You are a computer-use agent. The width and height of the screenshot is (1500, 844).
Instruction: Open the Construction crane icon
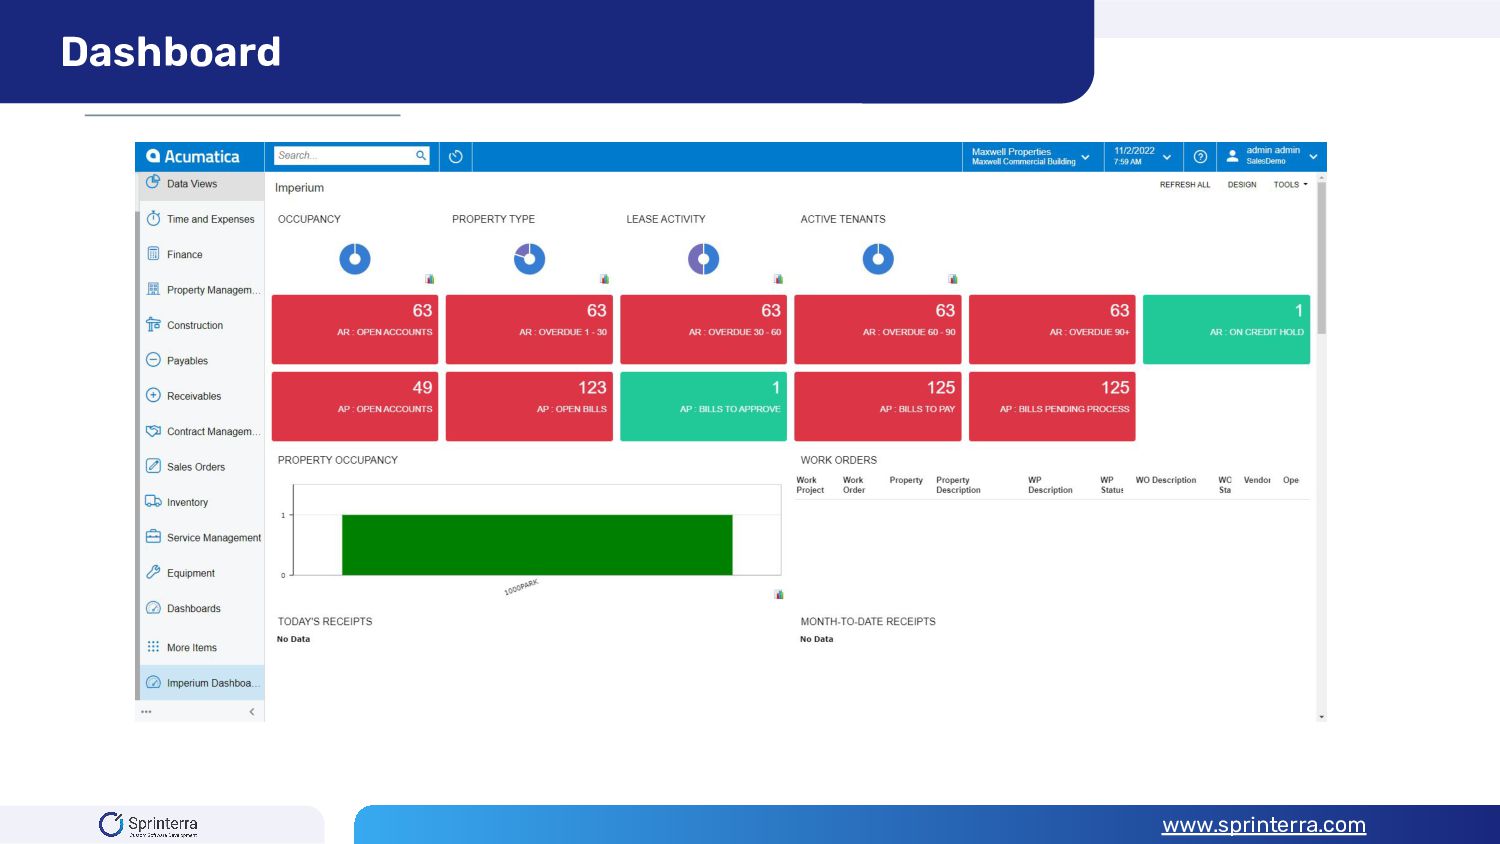(153, 325)
